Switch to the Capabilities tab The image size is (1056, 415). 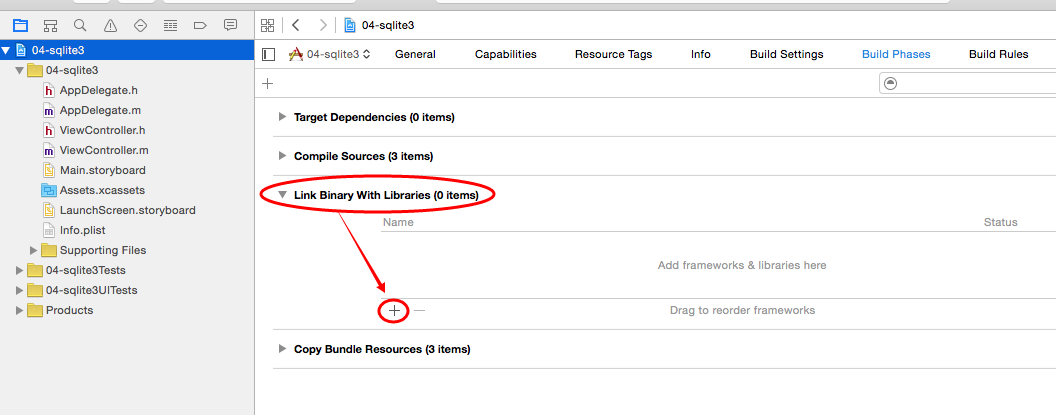(x=506, y=55)
